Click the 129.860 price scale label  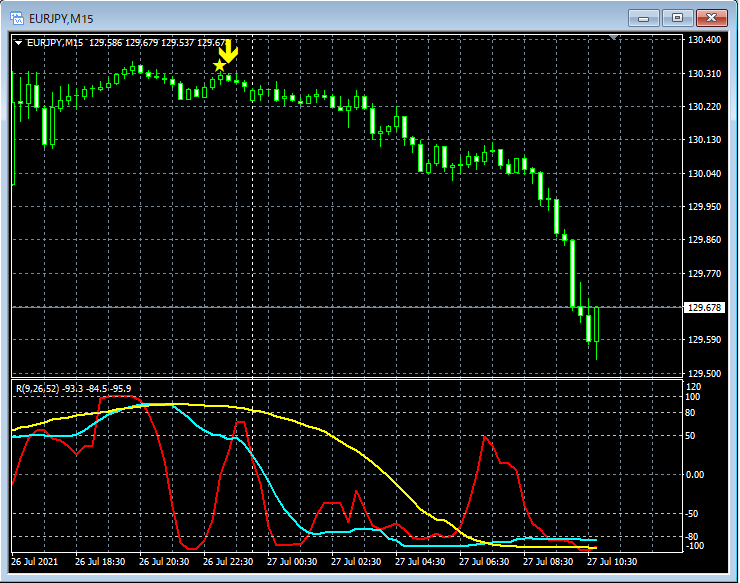705,240
